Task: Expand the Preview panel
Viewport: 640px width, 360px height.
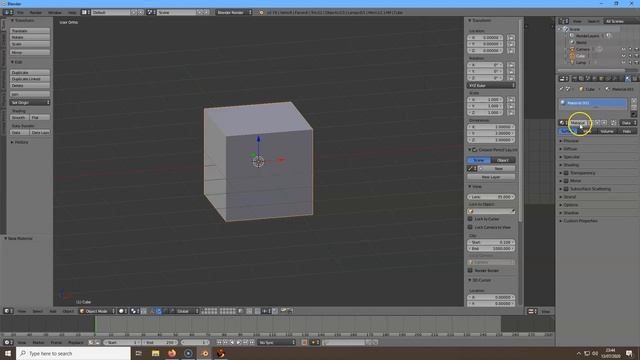Action: (571, 141)
